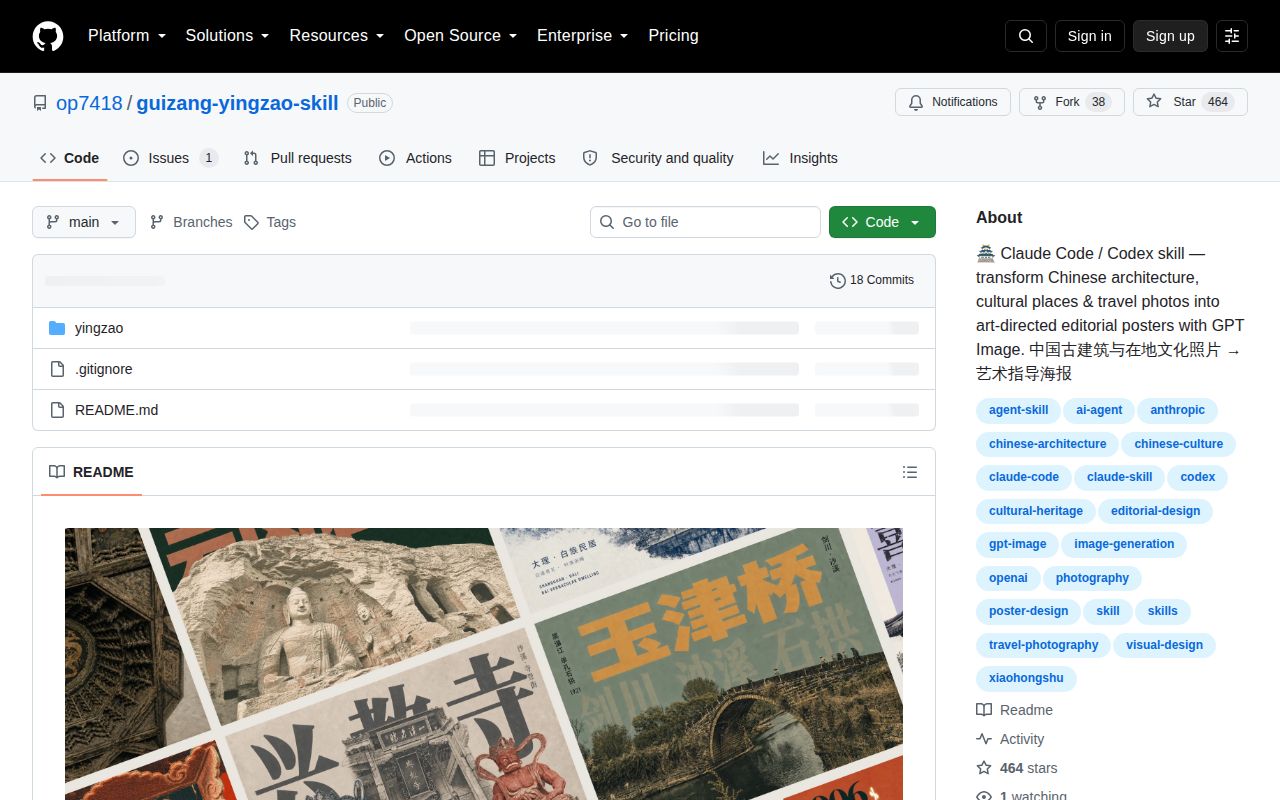This screenshot has height=800, width=1280.
Task: Select the claude-skill topic tag
Action: [1119, 477]
